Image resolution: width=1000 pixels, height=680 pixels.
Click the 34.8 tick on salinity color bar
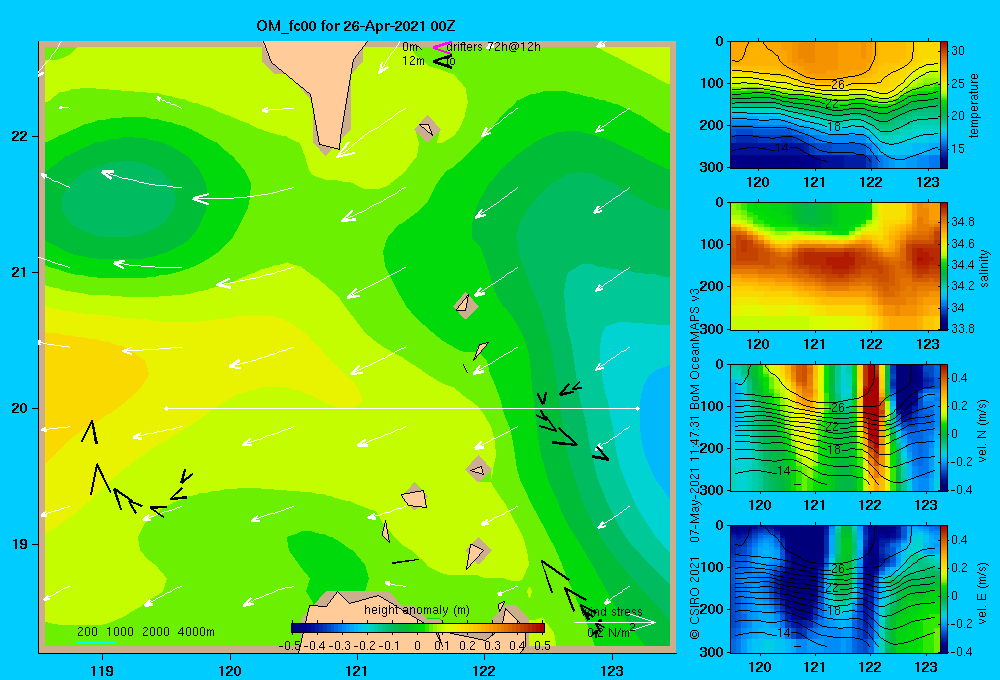963,221
